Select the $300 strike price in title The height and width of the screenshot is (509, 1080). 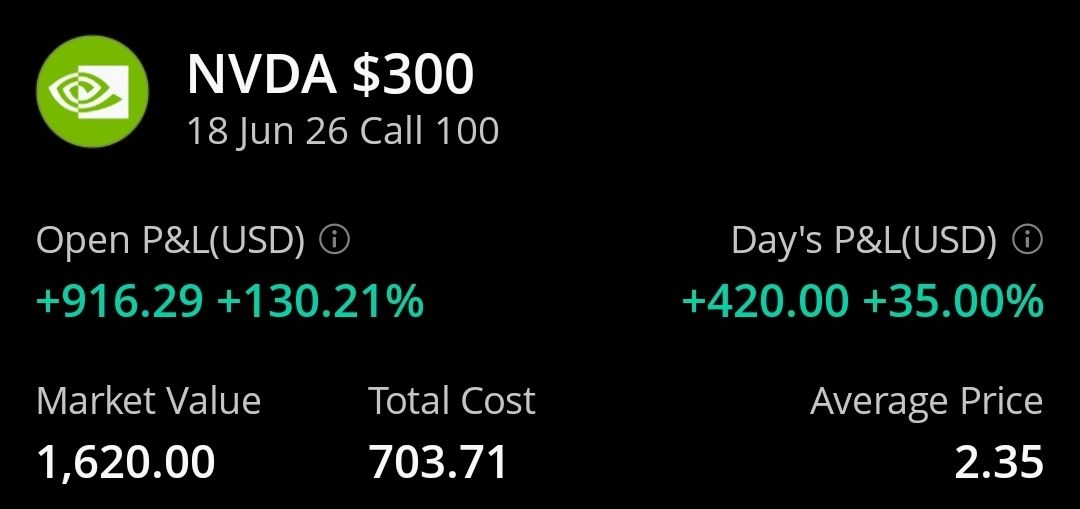point(411,75)
